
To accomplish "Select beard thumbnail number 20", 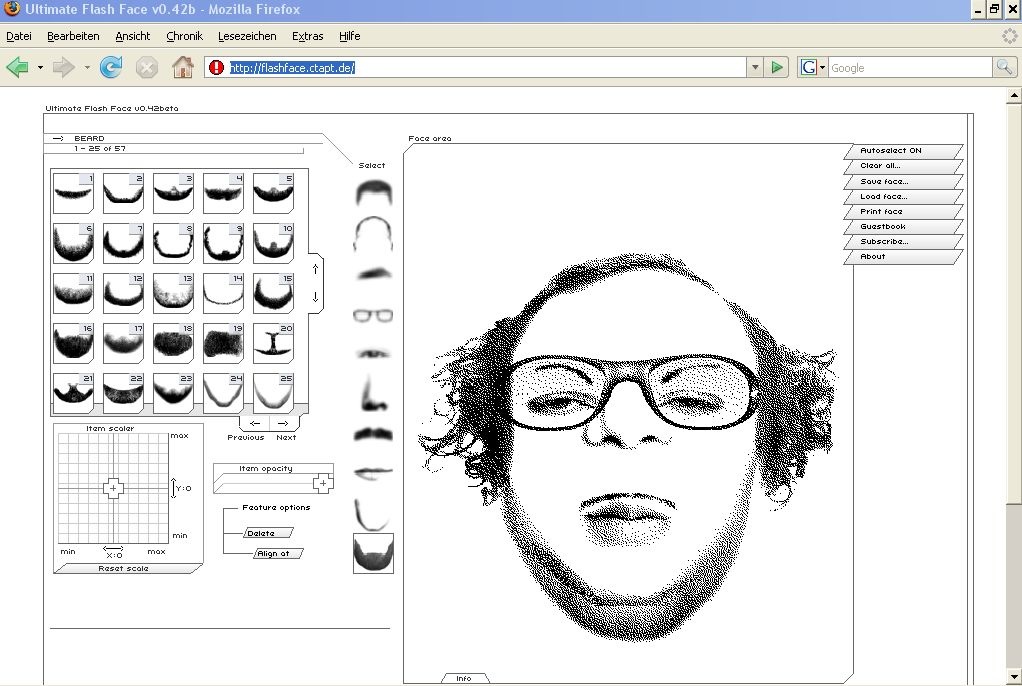I will coord(272,342).
